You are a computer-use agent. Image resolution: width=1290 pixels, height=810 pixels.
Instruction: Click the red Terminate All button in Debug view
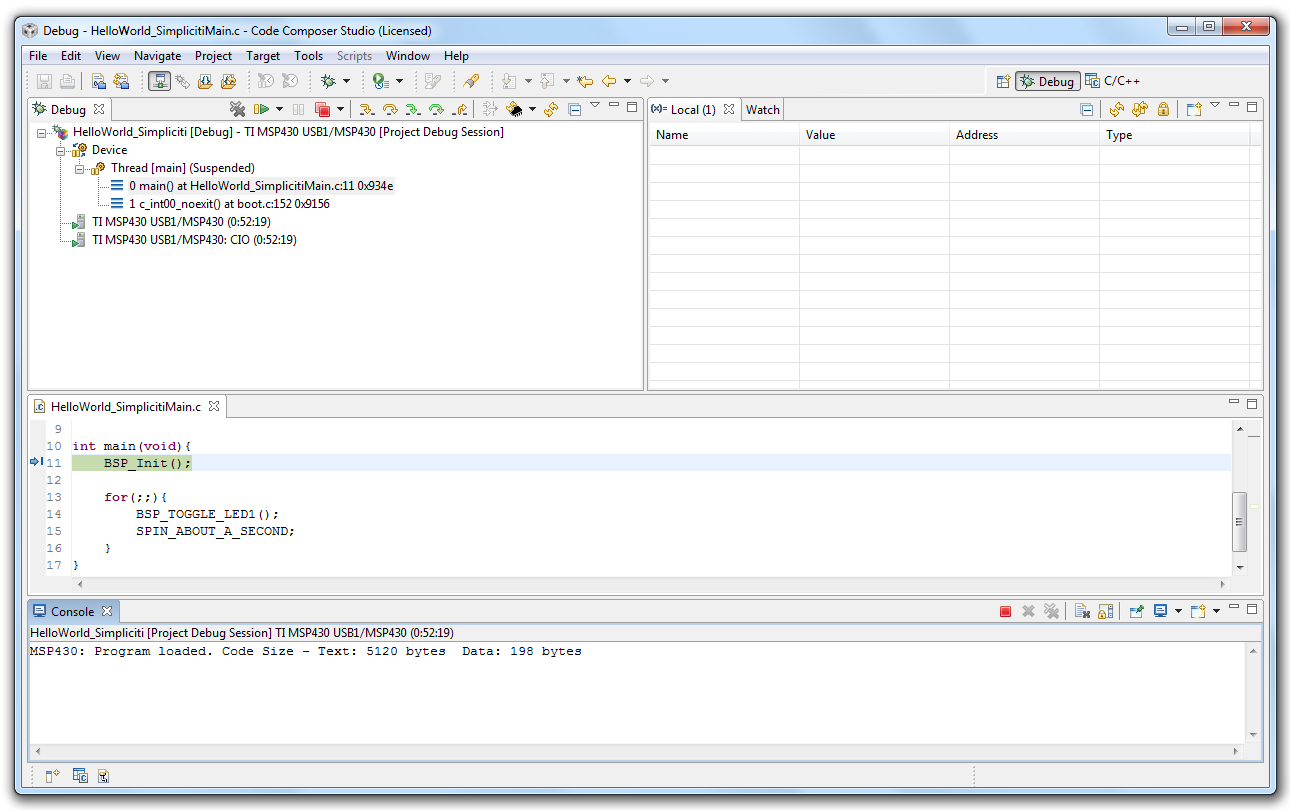(x=322, y=109)
